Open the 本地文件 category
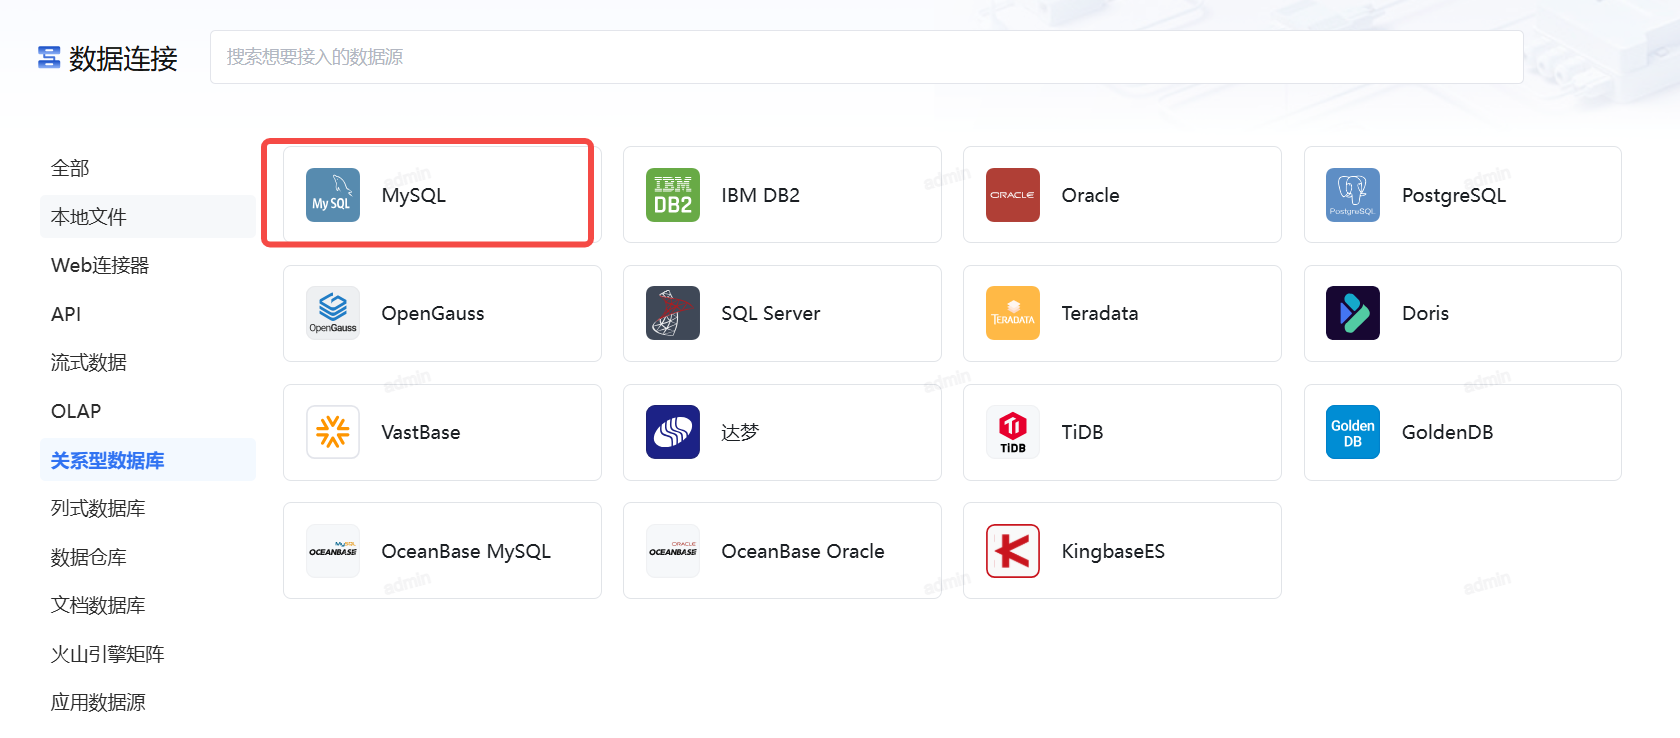The width and height of the screenshot is (1680, 738). tap(148, 217)
